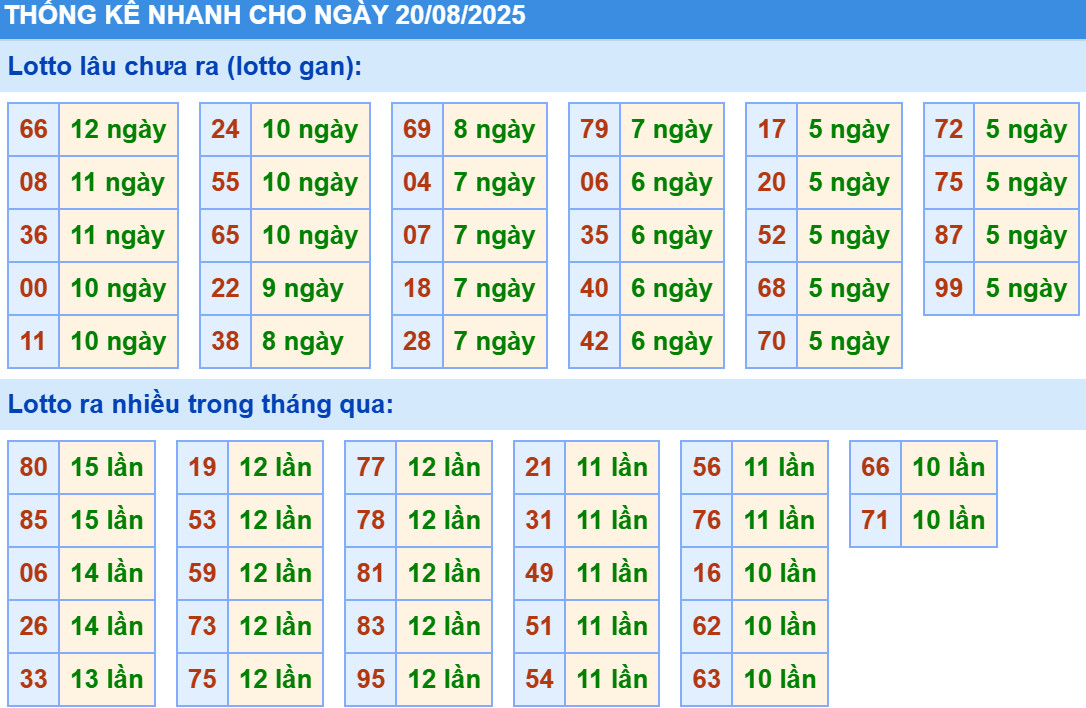The width and height of the screenshot is (1086, 708).
Task: Select number 95 showing 12 lần
Action: click(370, 680)
